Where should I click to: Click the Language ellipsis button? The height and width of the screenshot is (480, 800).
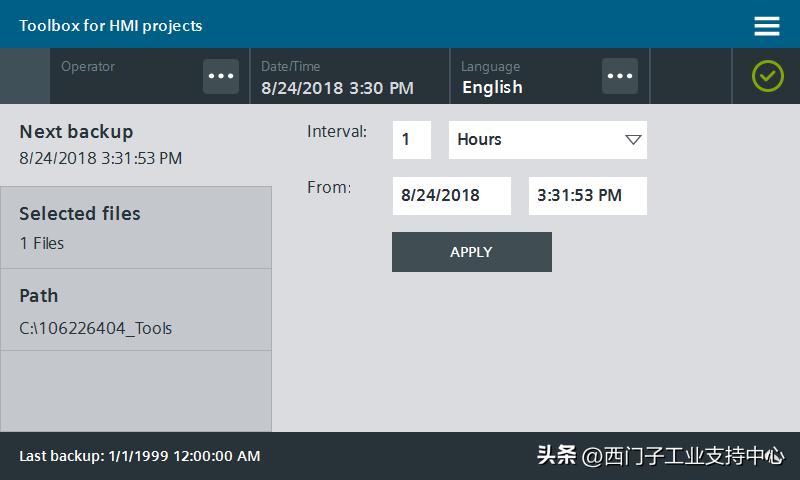click(x=620, y=76)
